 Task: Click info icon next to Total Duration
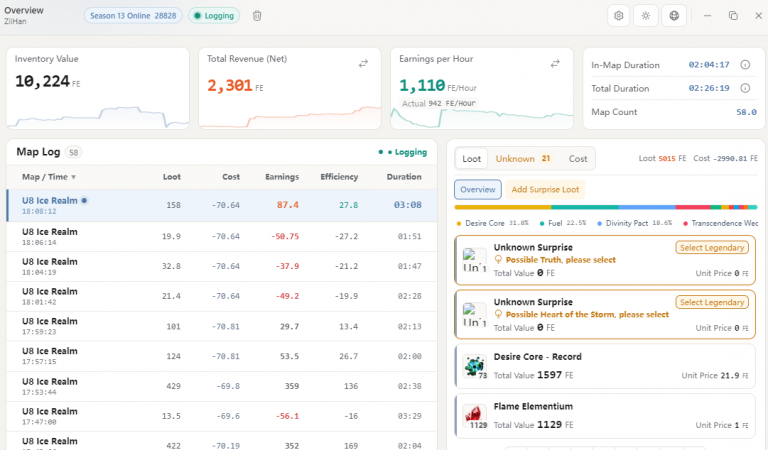(745, 88)
